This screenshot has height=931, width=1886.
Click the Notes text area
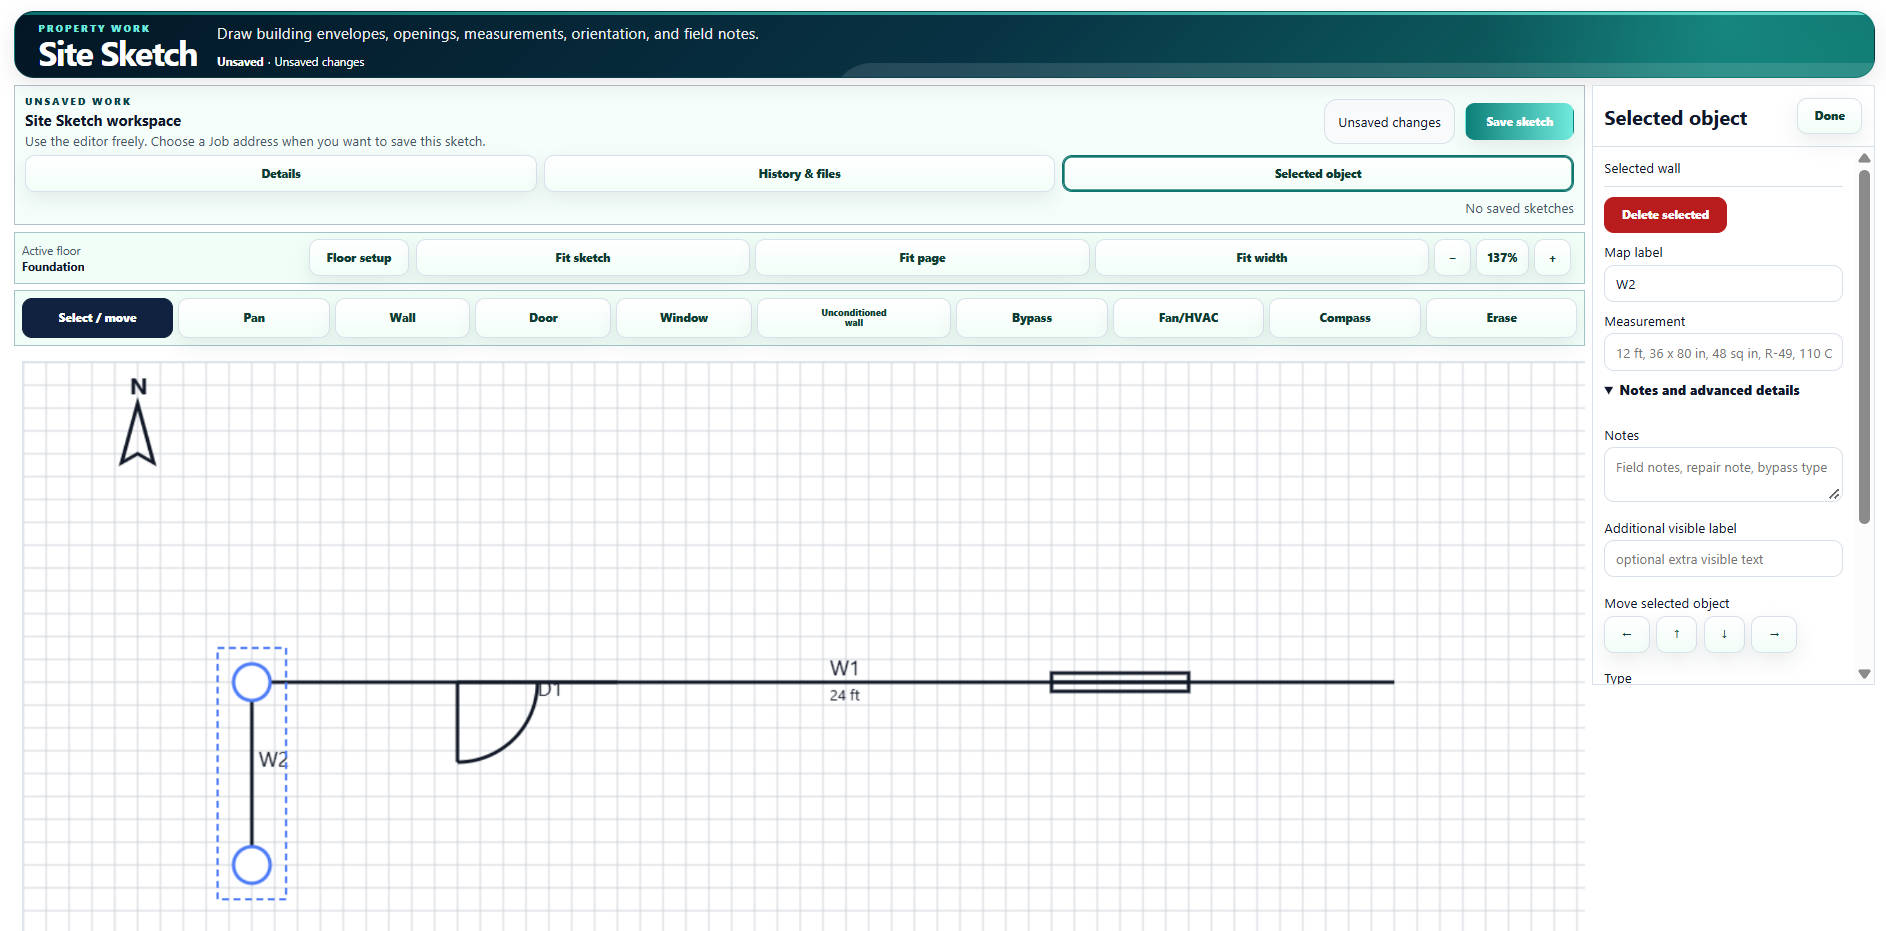[x=1723, y=474]
